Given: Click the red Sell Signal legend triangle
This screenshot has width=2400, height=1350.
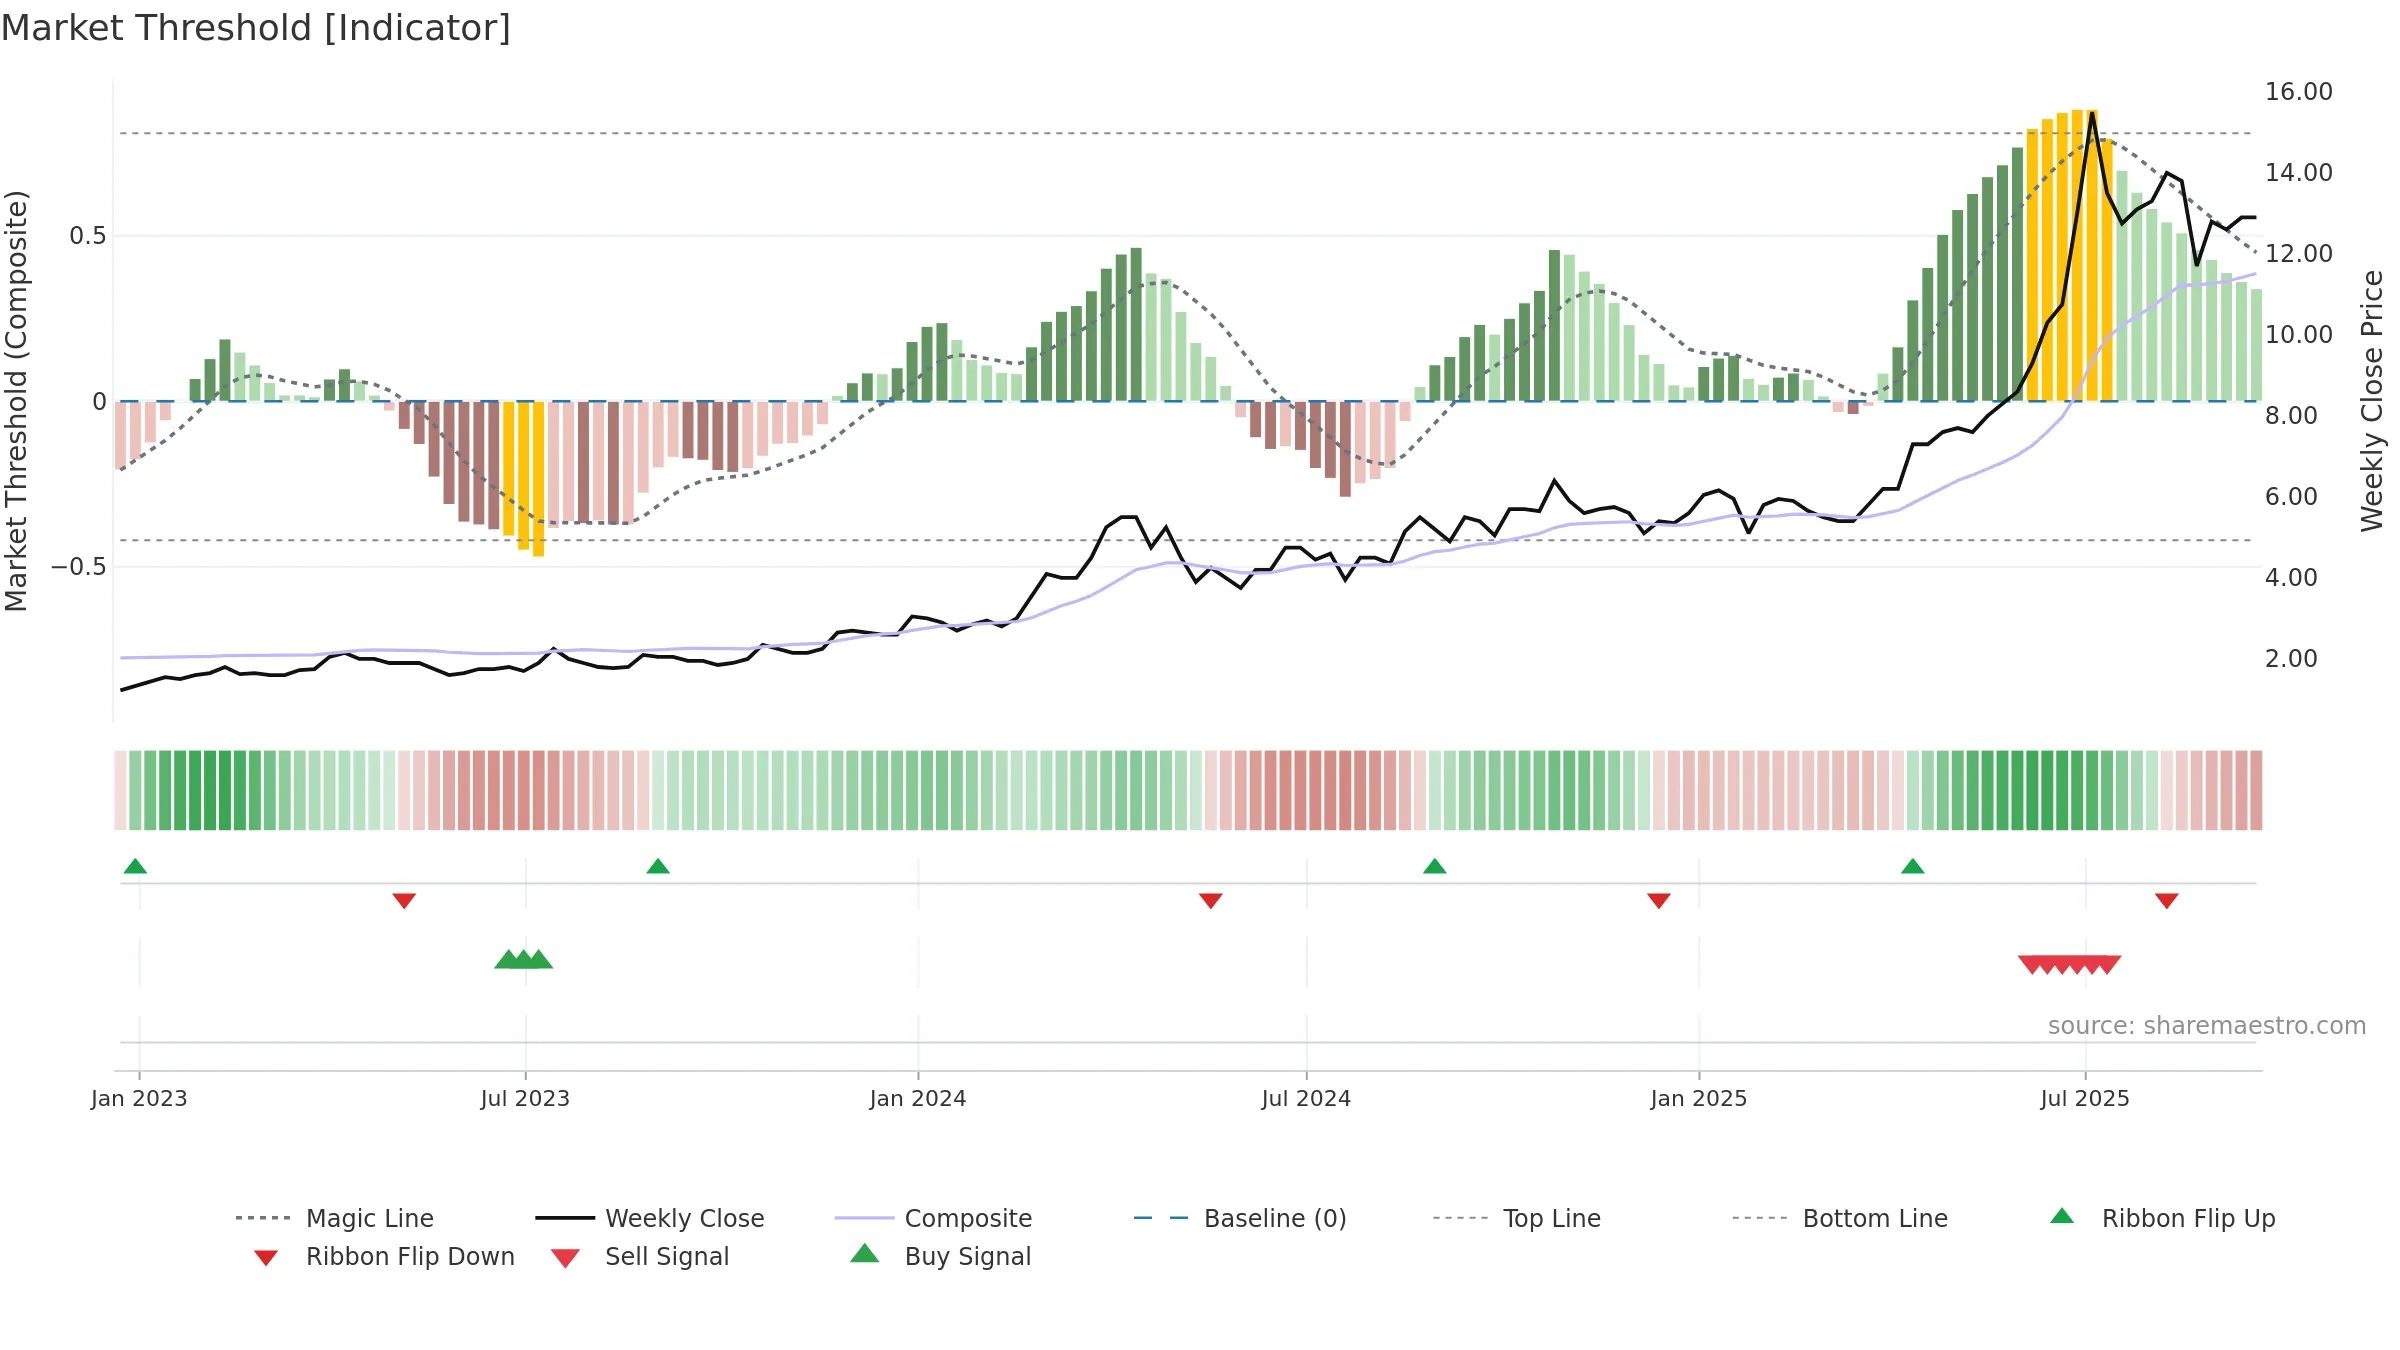Looking at the screenshot, I should 565,1258.
